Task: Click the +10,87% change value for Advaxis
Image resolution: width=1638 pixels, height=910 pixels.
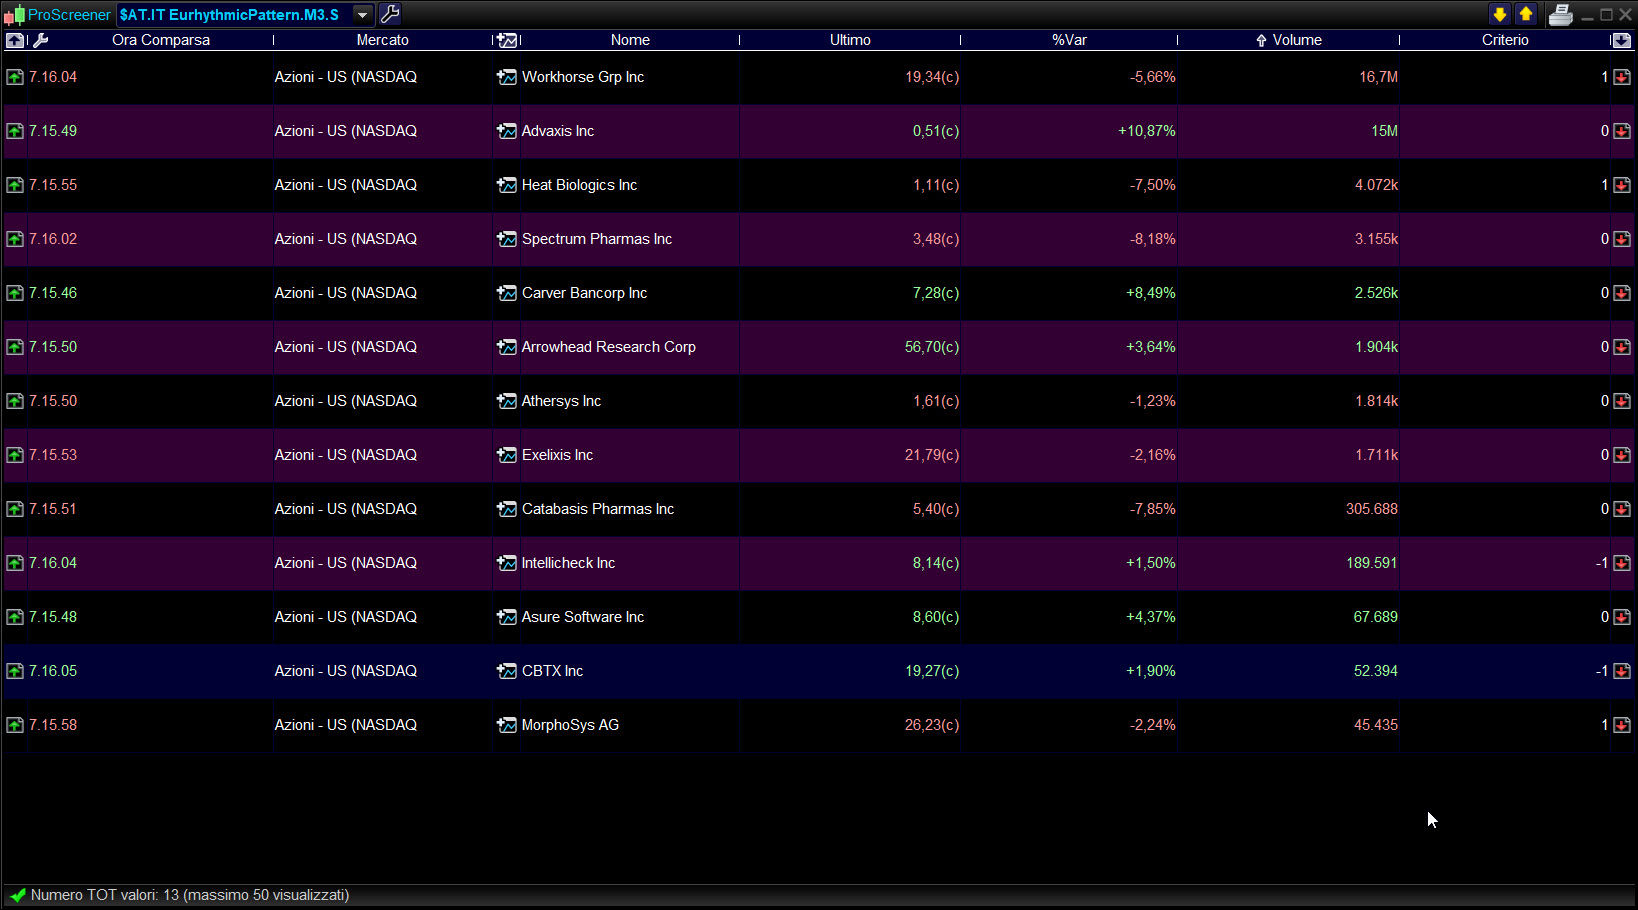Action: coord(1147,131)
